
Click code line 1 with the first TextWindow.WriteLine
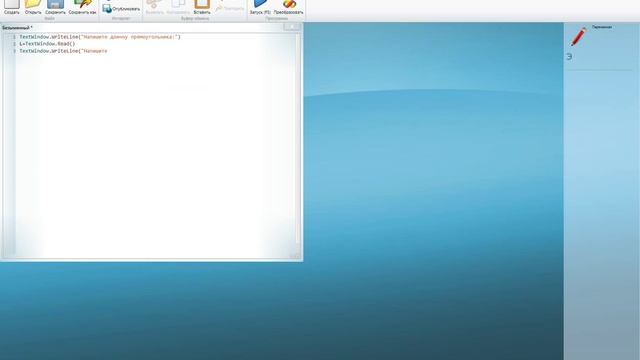click(100, 37)
